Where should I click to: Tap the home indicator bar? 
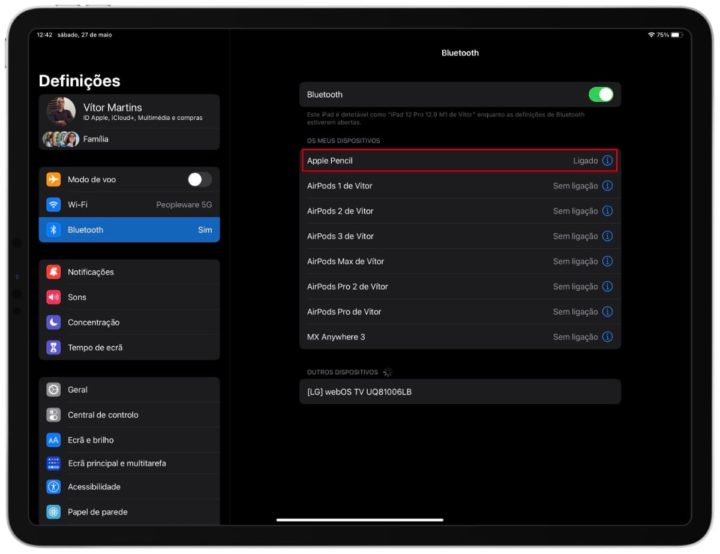tap(360, 520)
